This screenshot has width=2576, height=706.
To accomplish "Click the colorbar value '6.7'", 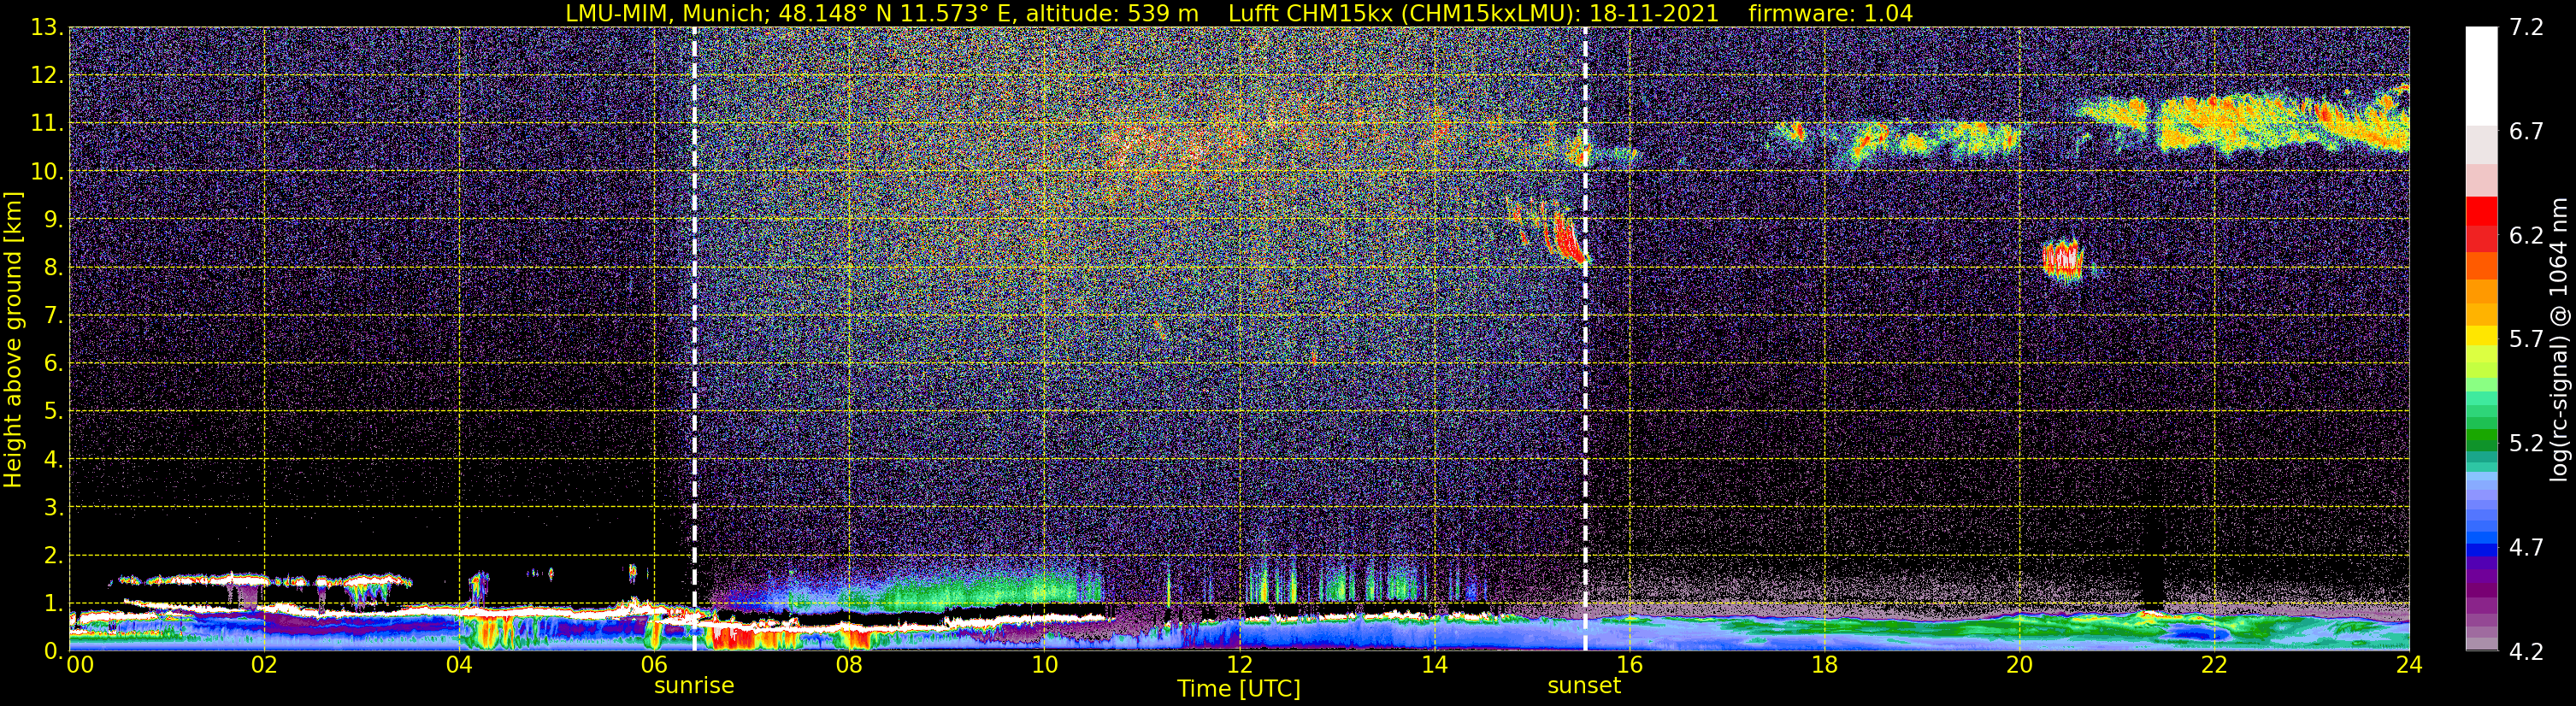I will pyautogui.click(x=2526, y=132).
